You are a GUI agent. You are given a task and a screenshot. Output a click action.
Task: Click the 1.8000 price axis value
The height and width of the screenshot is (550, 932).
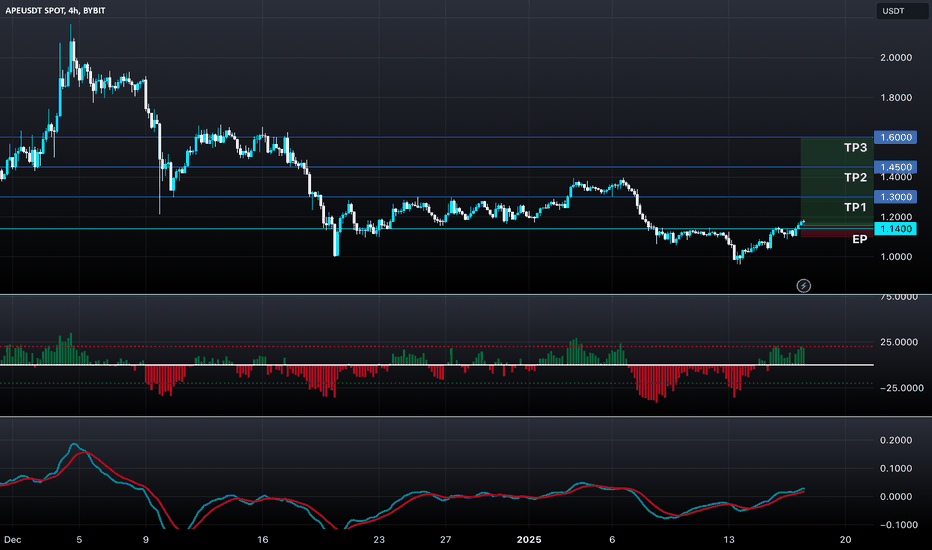(896, 98)
